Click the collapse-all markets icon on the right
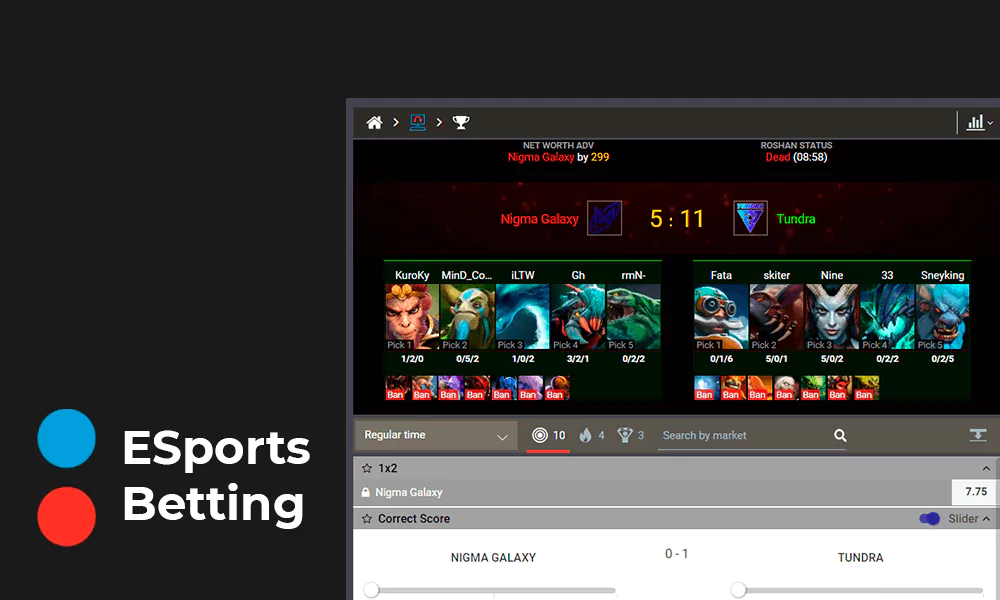 (x=977, y=435)
